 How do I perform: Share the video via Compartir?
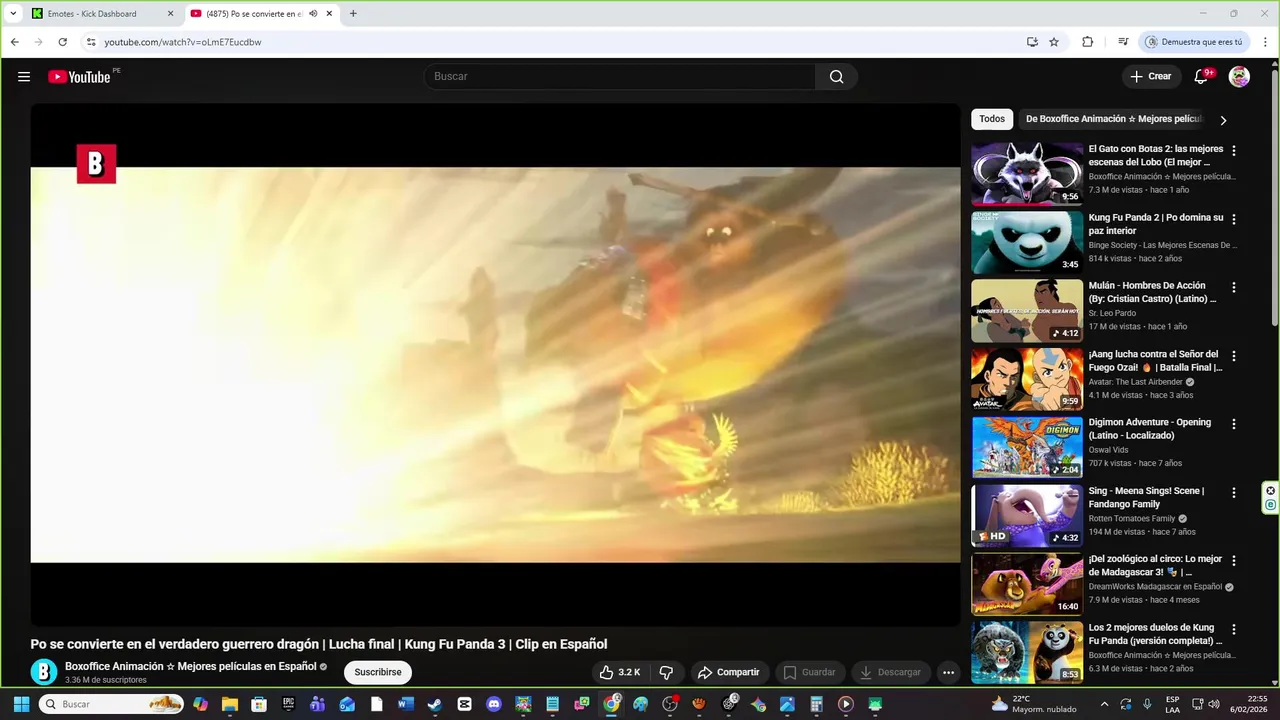click(729, 672)
